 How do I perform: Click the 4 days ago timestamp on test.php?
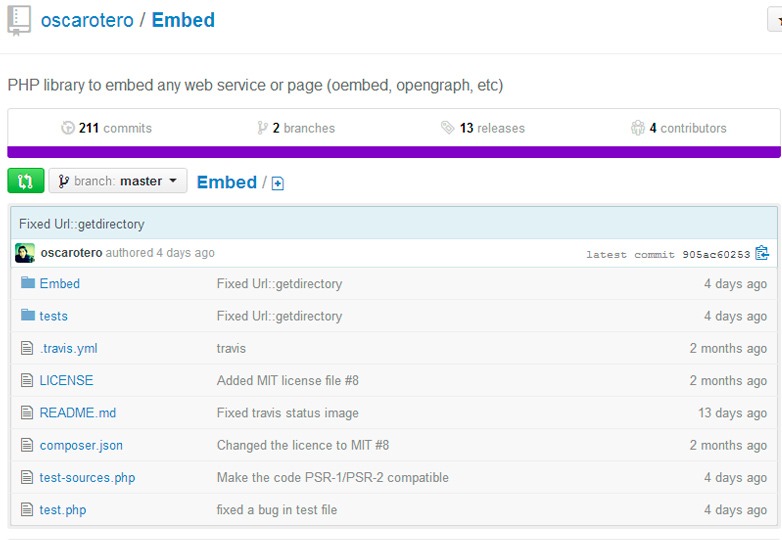736,510
